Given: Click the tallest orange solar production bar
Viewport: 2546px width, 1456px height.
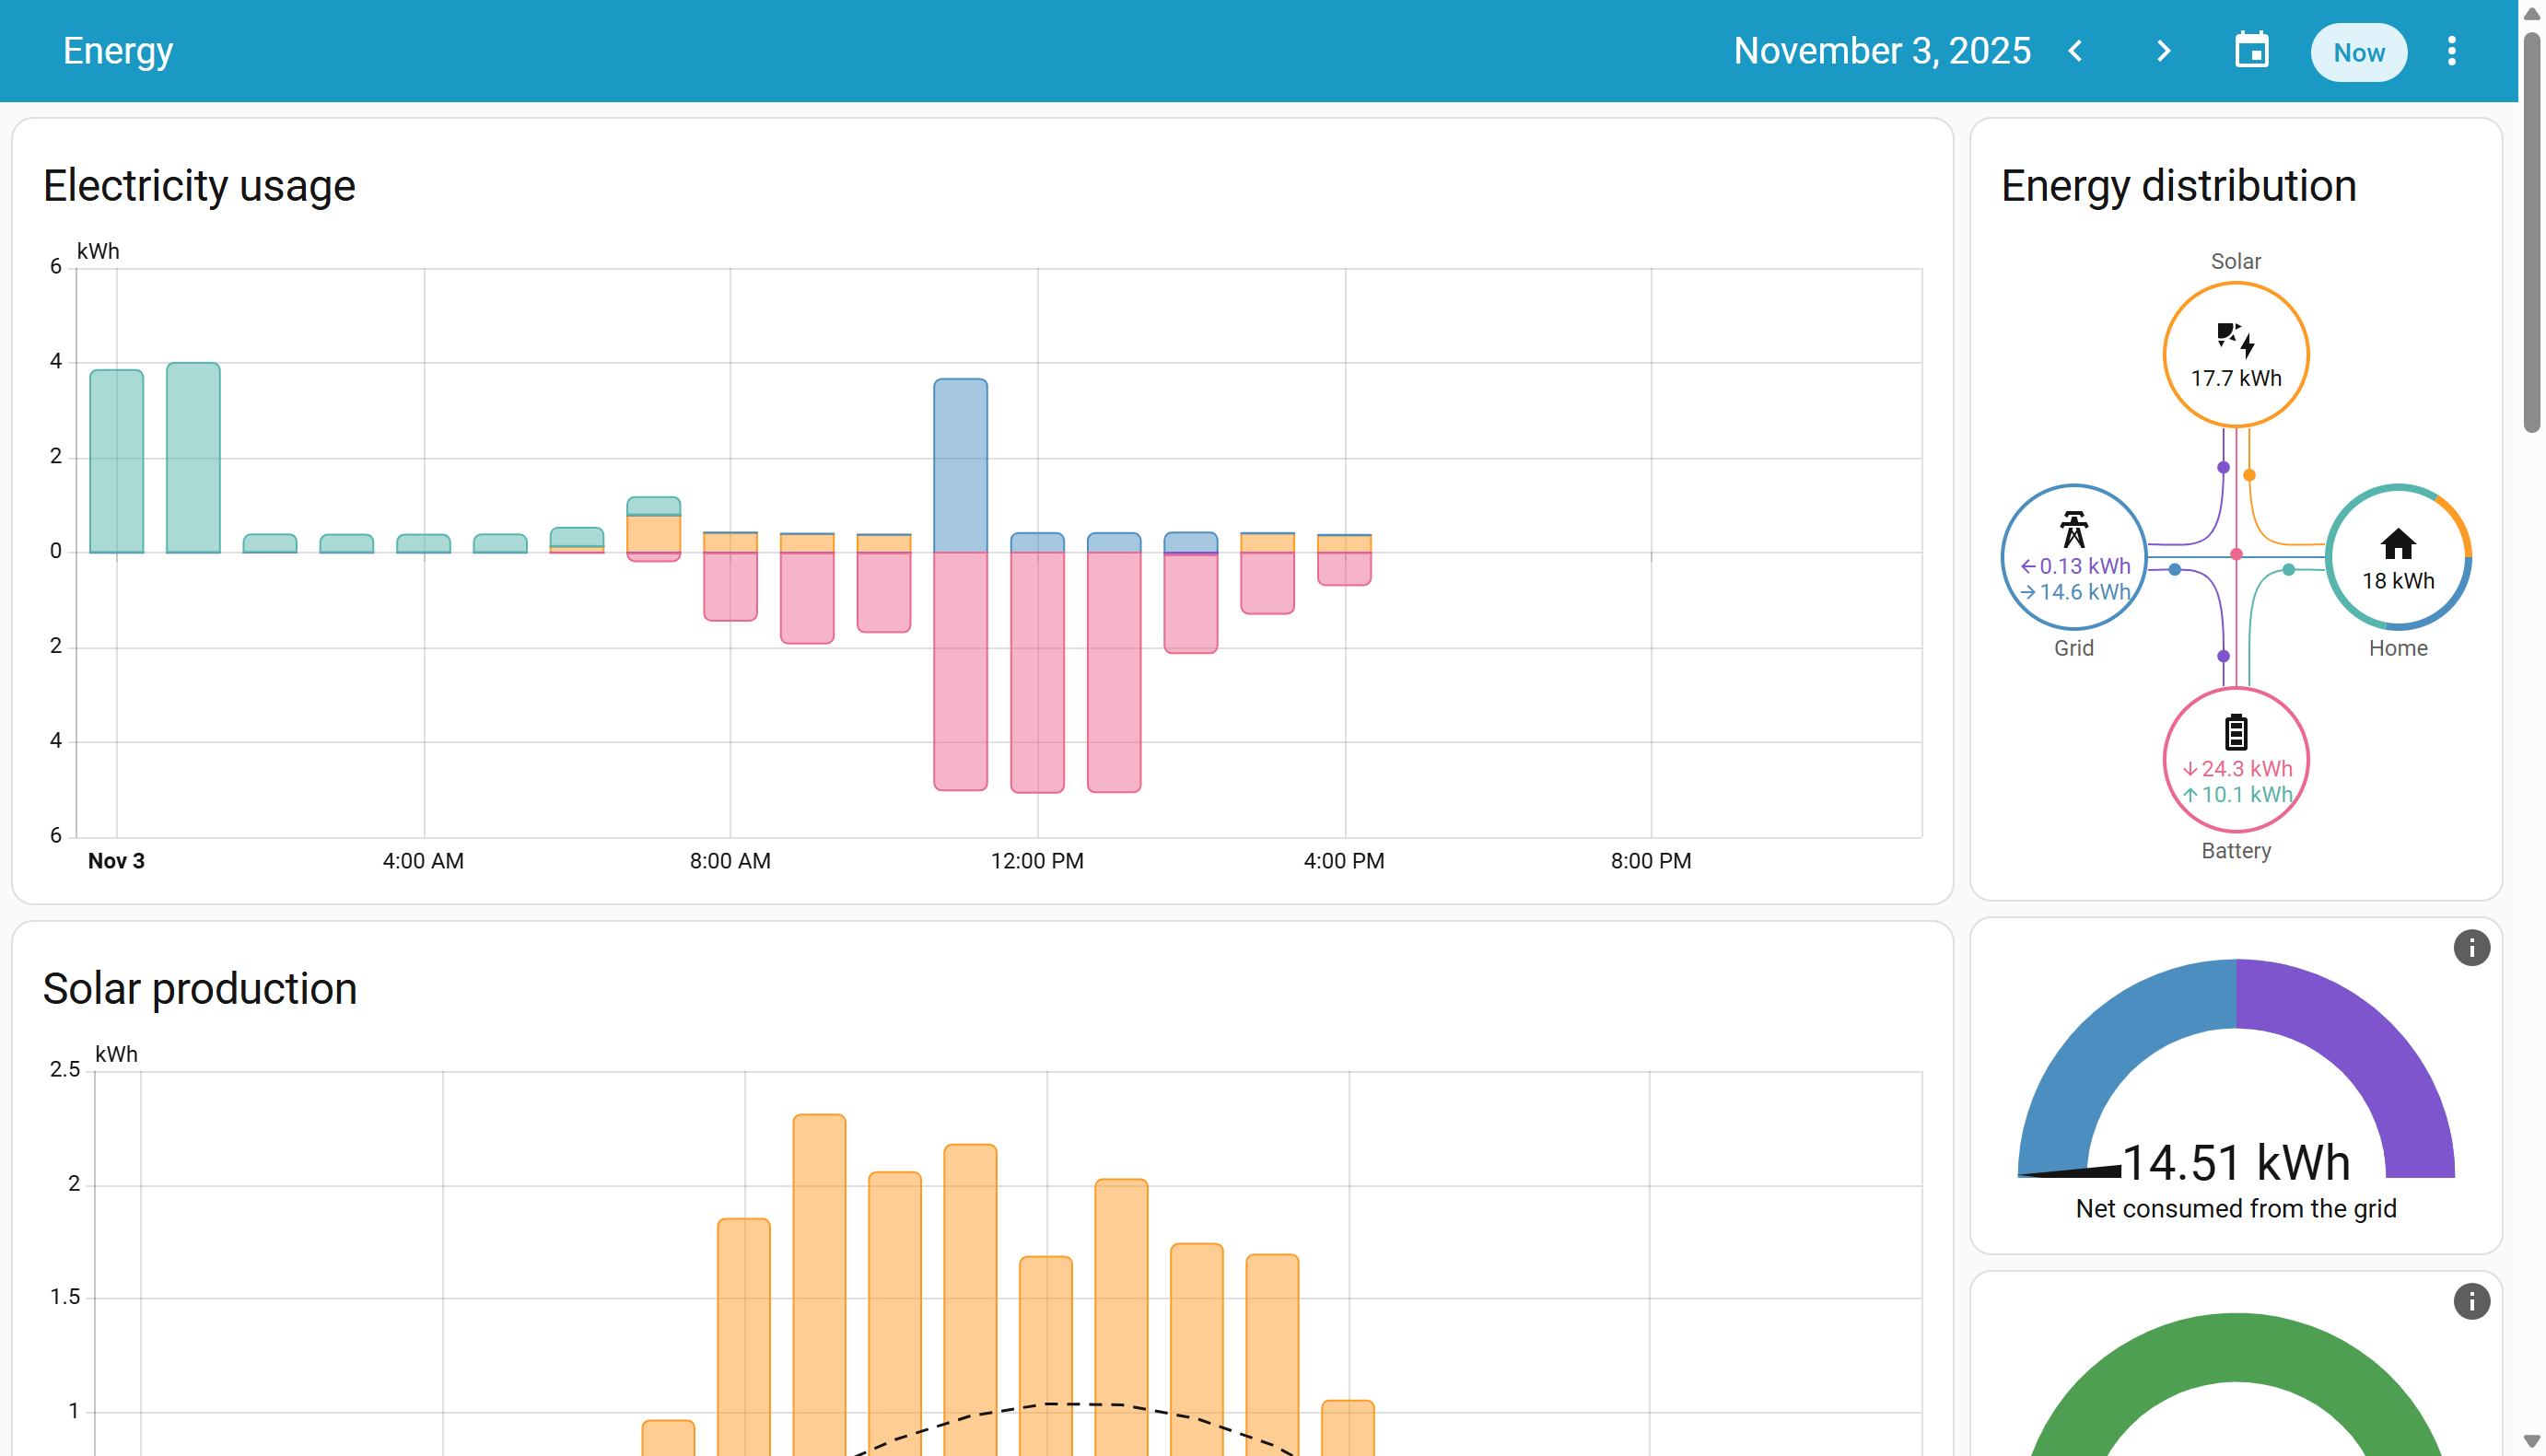Looking at the screenshot, I should [x=819, y=1280].
